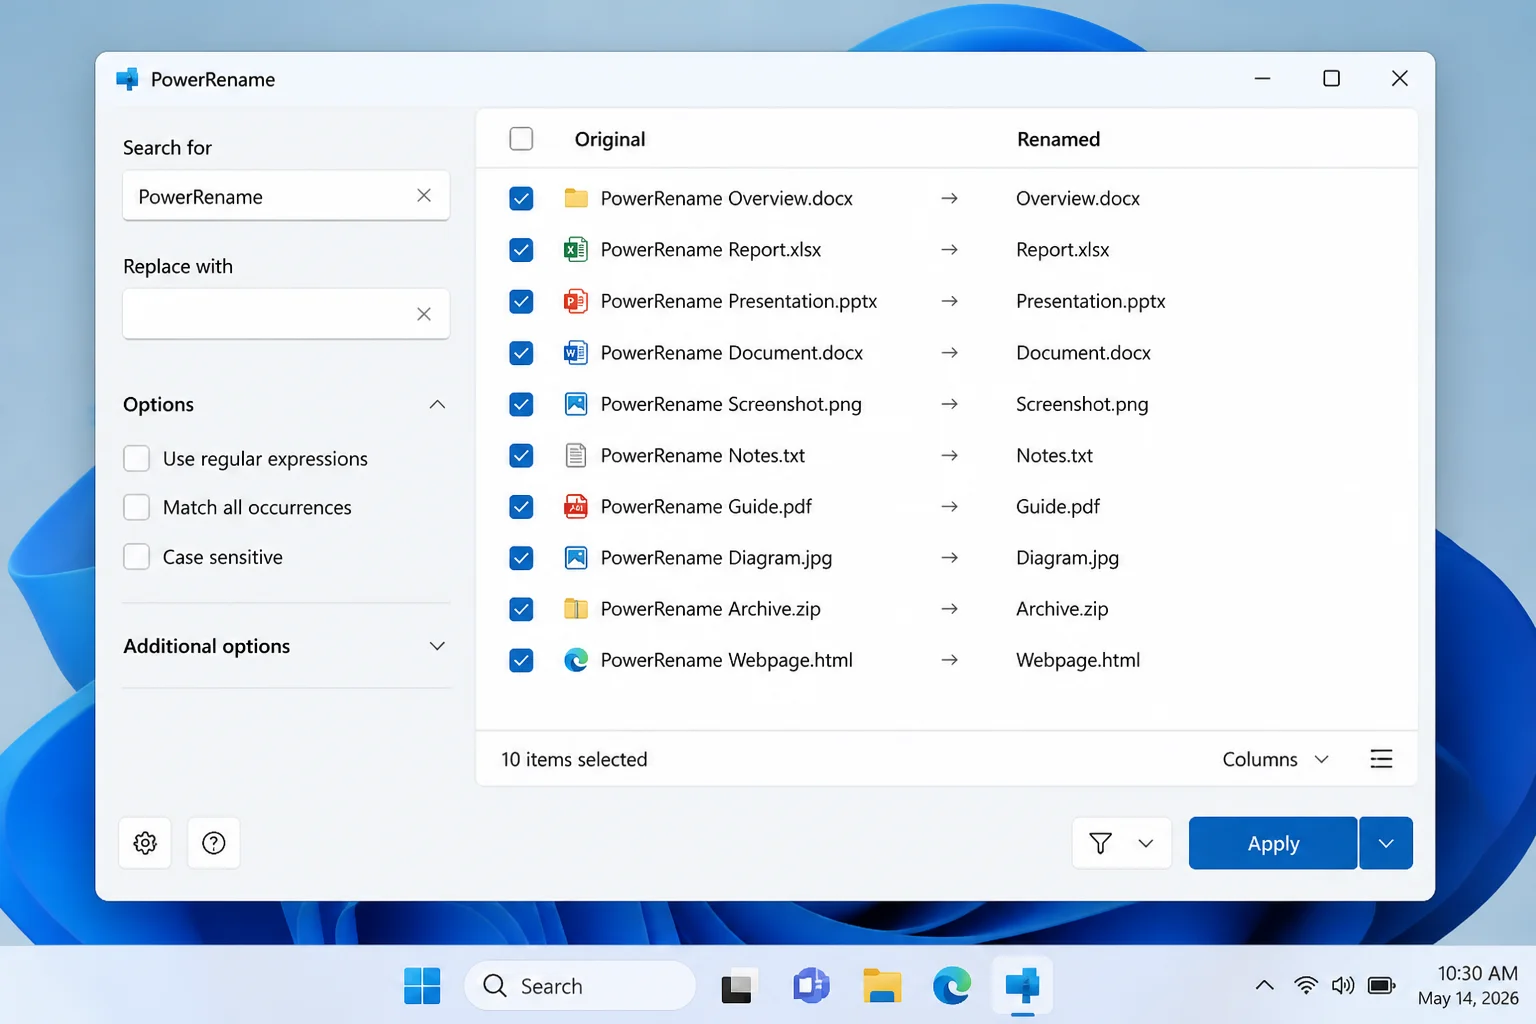Expand Additional options section

(437, 646)
